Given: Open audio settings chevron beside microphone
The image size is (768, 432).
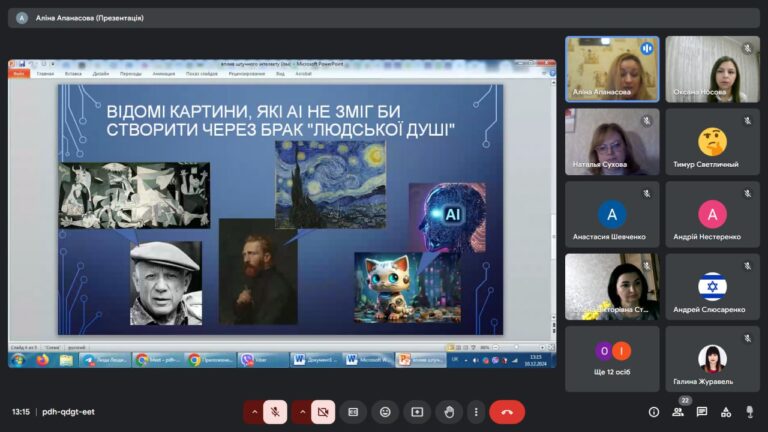Looking at the screenshot, I should [254, 412].
